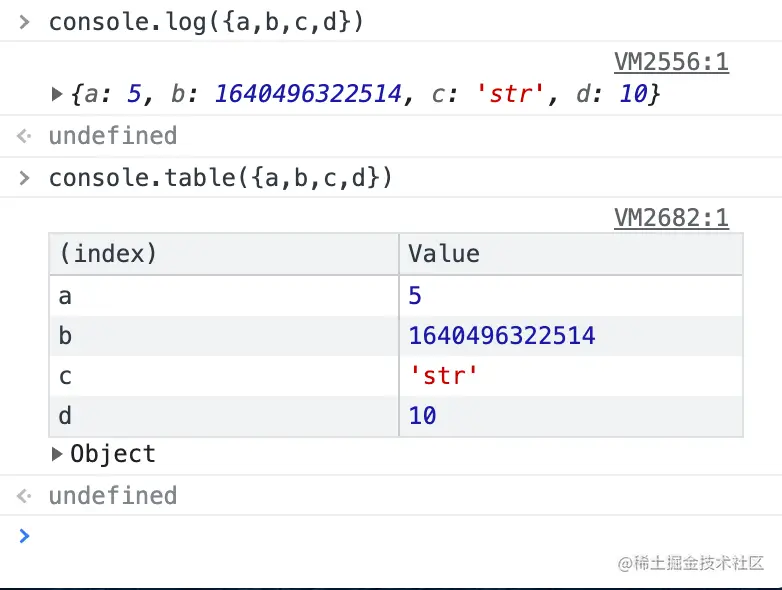Open the VM2556:1 source link
The width and height of the screenshot is (782, 590).
click(x=671, y=63)
